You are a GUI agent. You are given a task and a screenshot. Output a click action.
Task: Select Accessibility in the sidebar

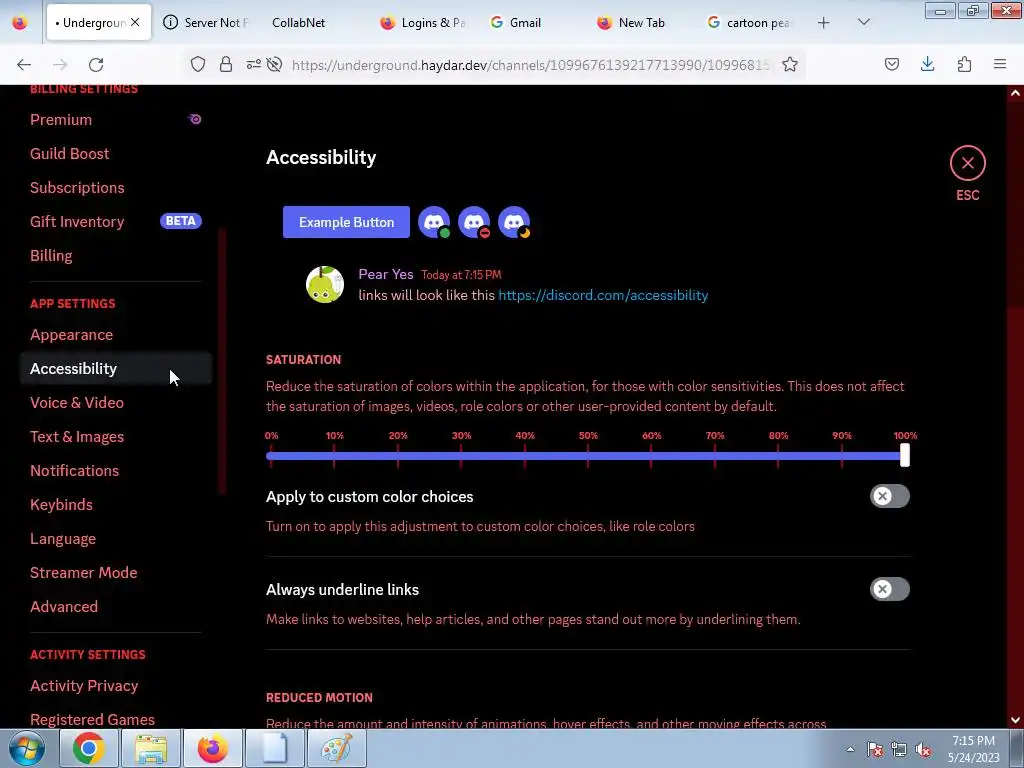click(x=116, y=368)
